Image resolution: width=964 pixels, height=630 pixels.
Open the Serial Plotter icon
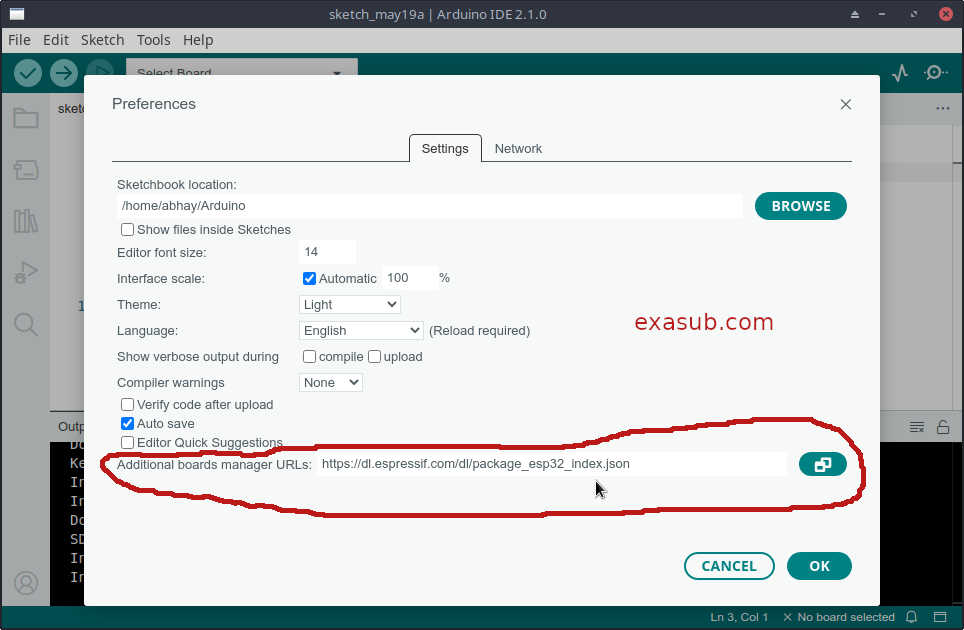pos(899,72)
